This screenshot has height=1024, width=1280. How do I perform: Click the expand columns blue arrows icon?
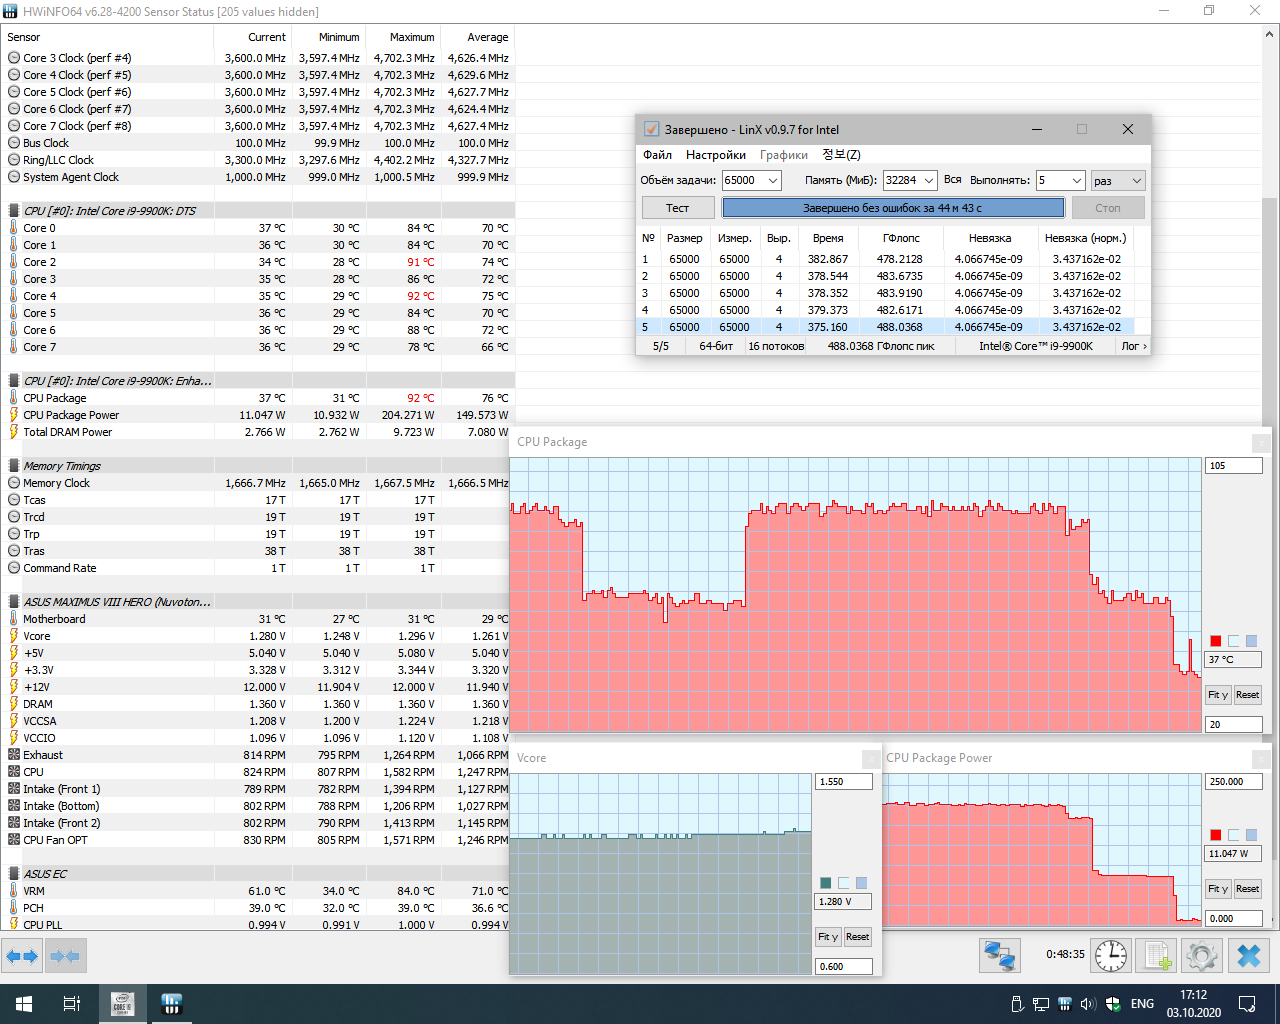pos(21,956)
